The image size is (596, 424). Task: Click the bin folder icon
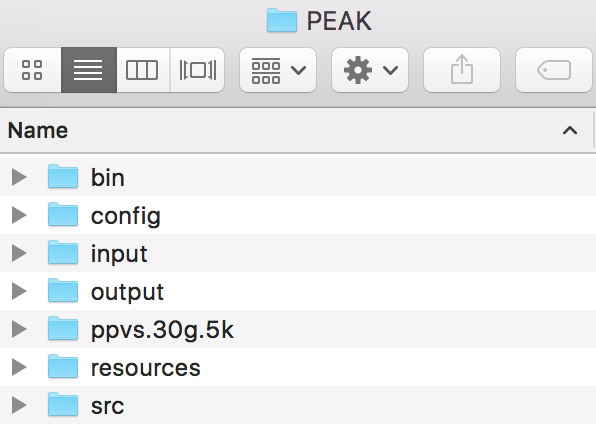63,176
